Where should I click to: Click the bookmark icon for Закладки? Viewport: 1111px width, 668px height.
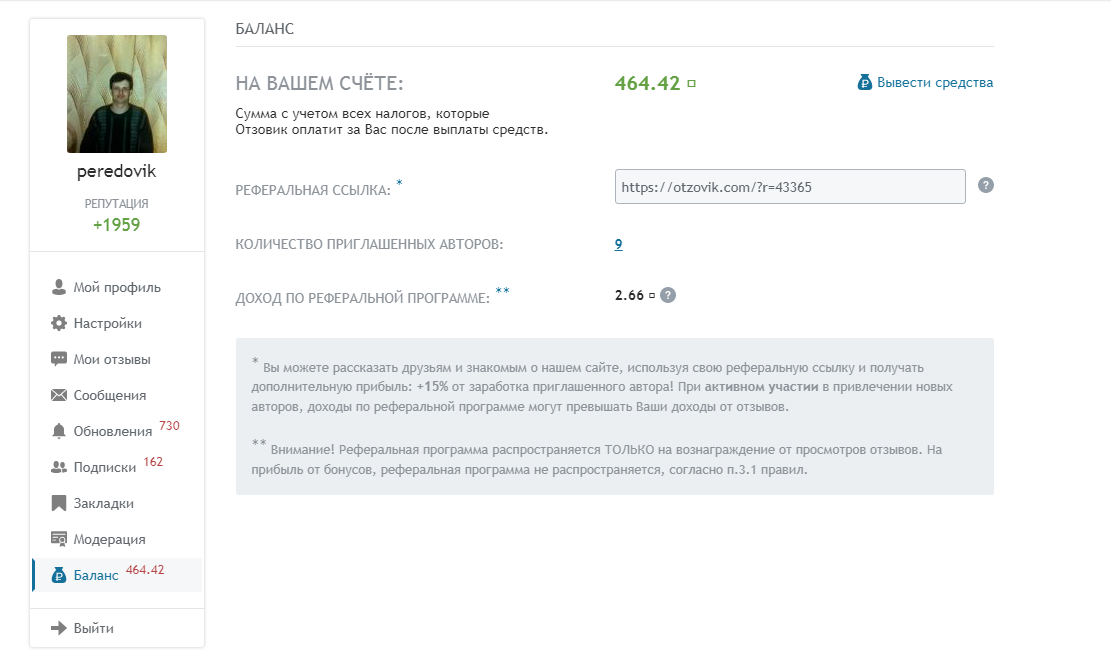pyautogui.click(x=58, y=504)
